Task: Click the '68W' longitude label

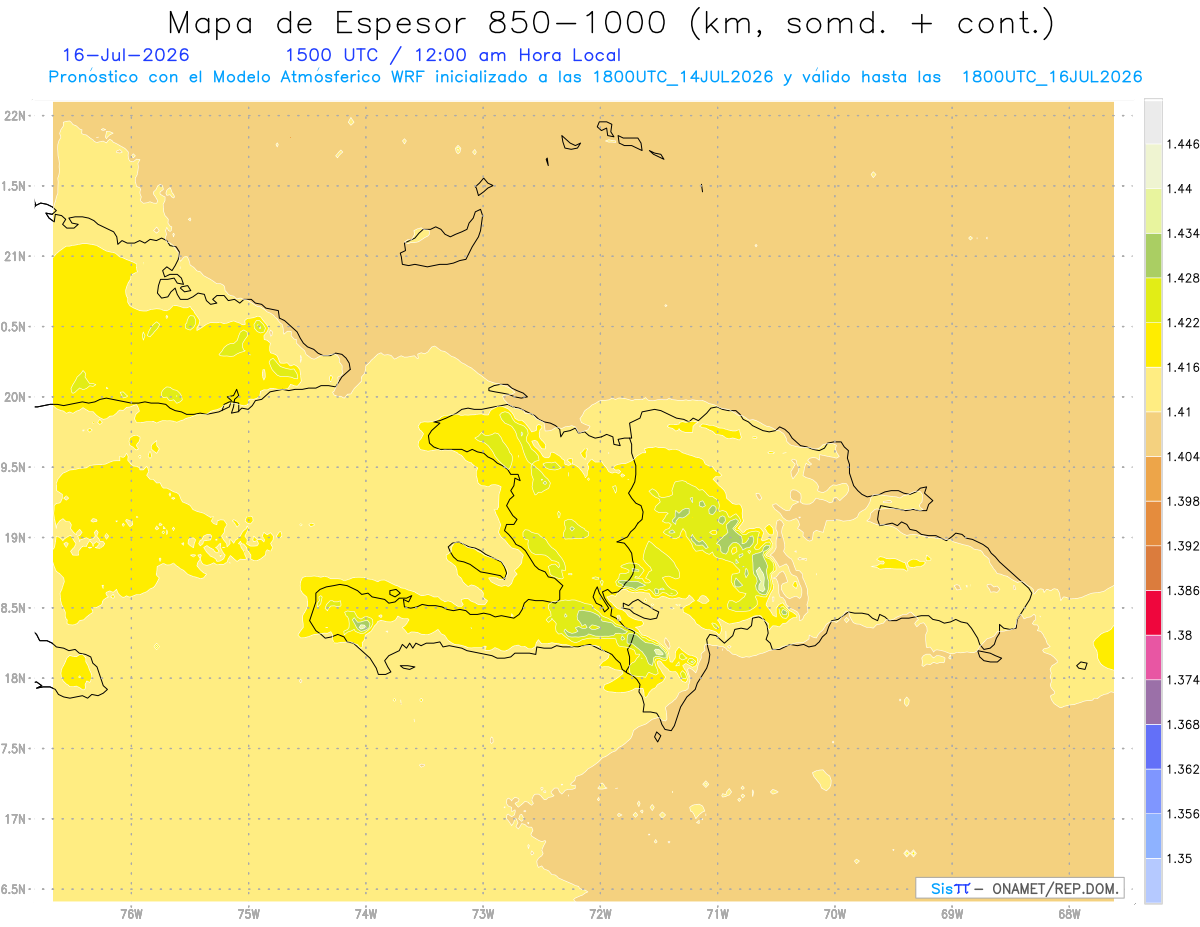Action: point(1069,913)
